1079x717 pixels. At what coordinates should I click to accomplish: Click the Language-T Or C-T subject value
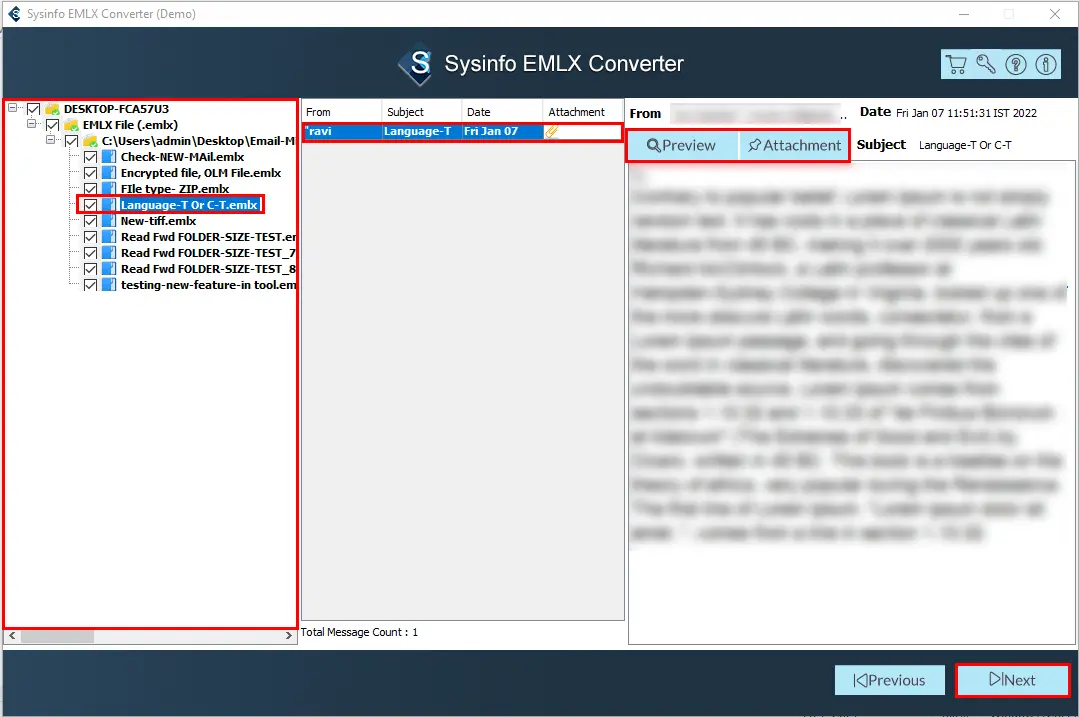(x=965, y=145)
